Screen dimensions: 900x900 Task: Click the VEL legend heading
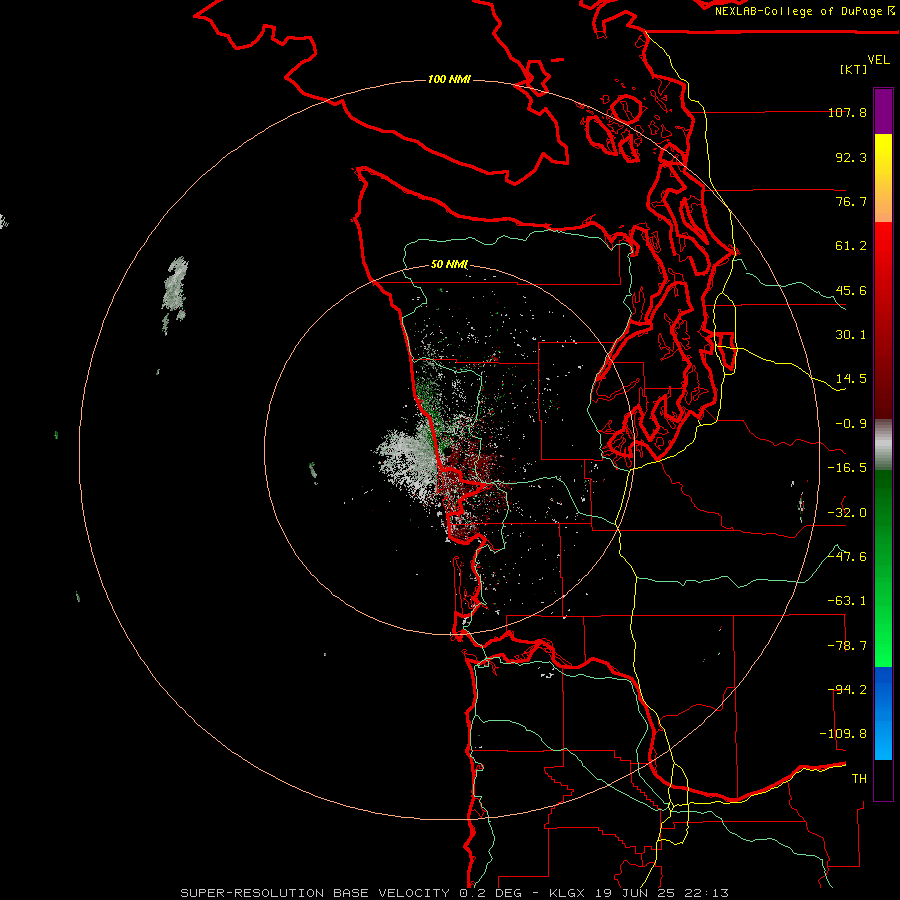click(878, 60)
